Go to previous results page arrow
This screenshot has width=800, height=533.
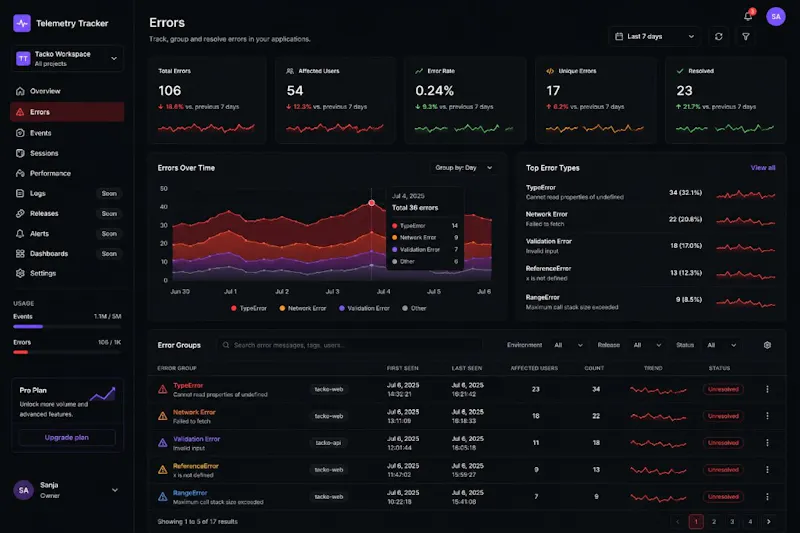(678, 521)
